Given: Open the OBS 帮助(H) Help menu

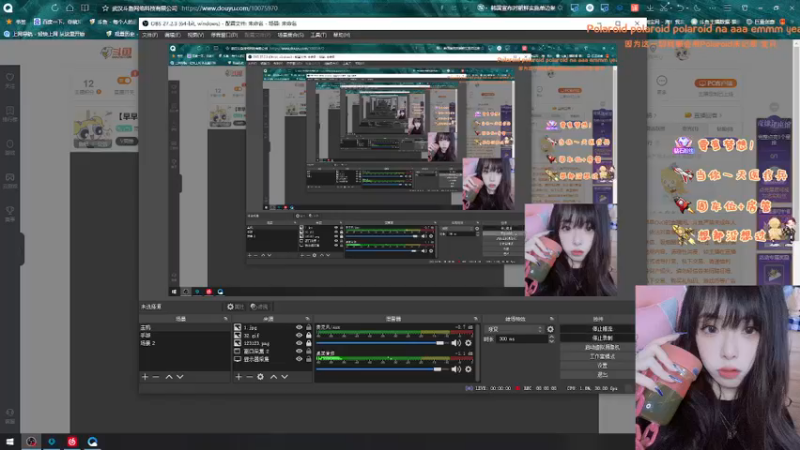Looking at the screenshot, I should (341, 35).
